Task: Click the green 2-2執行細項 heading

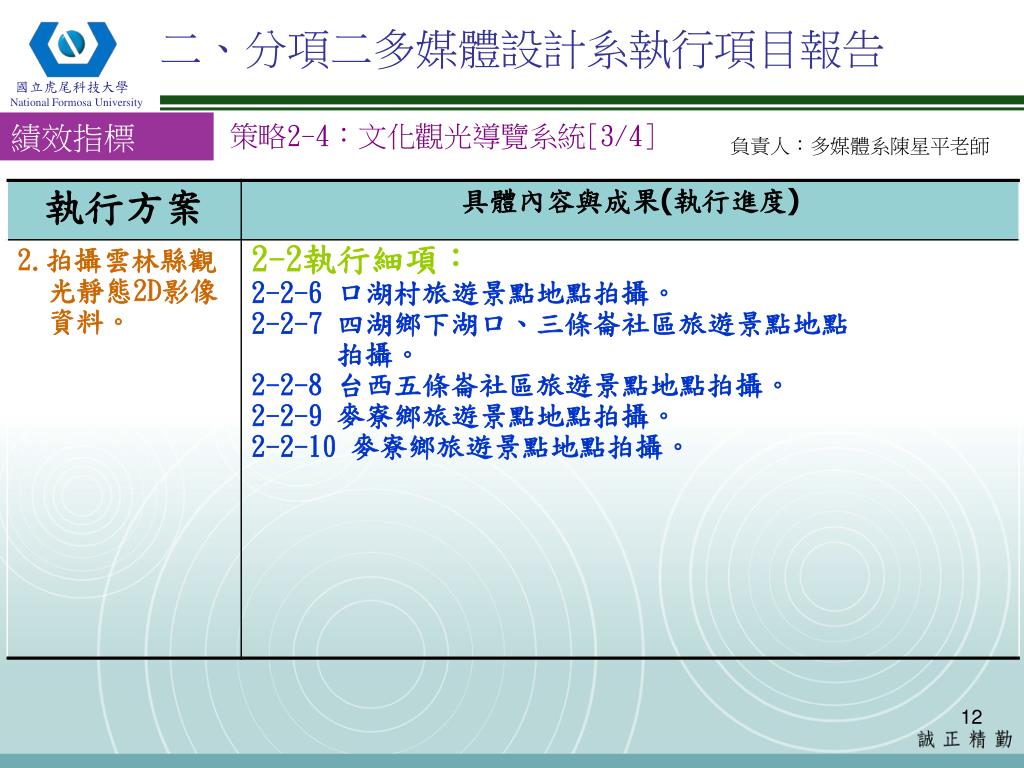Action: (357, 259)
